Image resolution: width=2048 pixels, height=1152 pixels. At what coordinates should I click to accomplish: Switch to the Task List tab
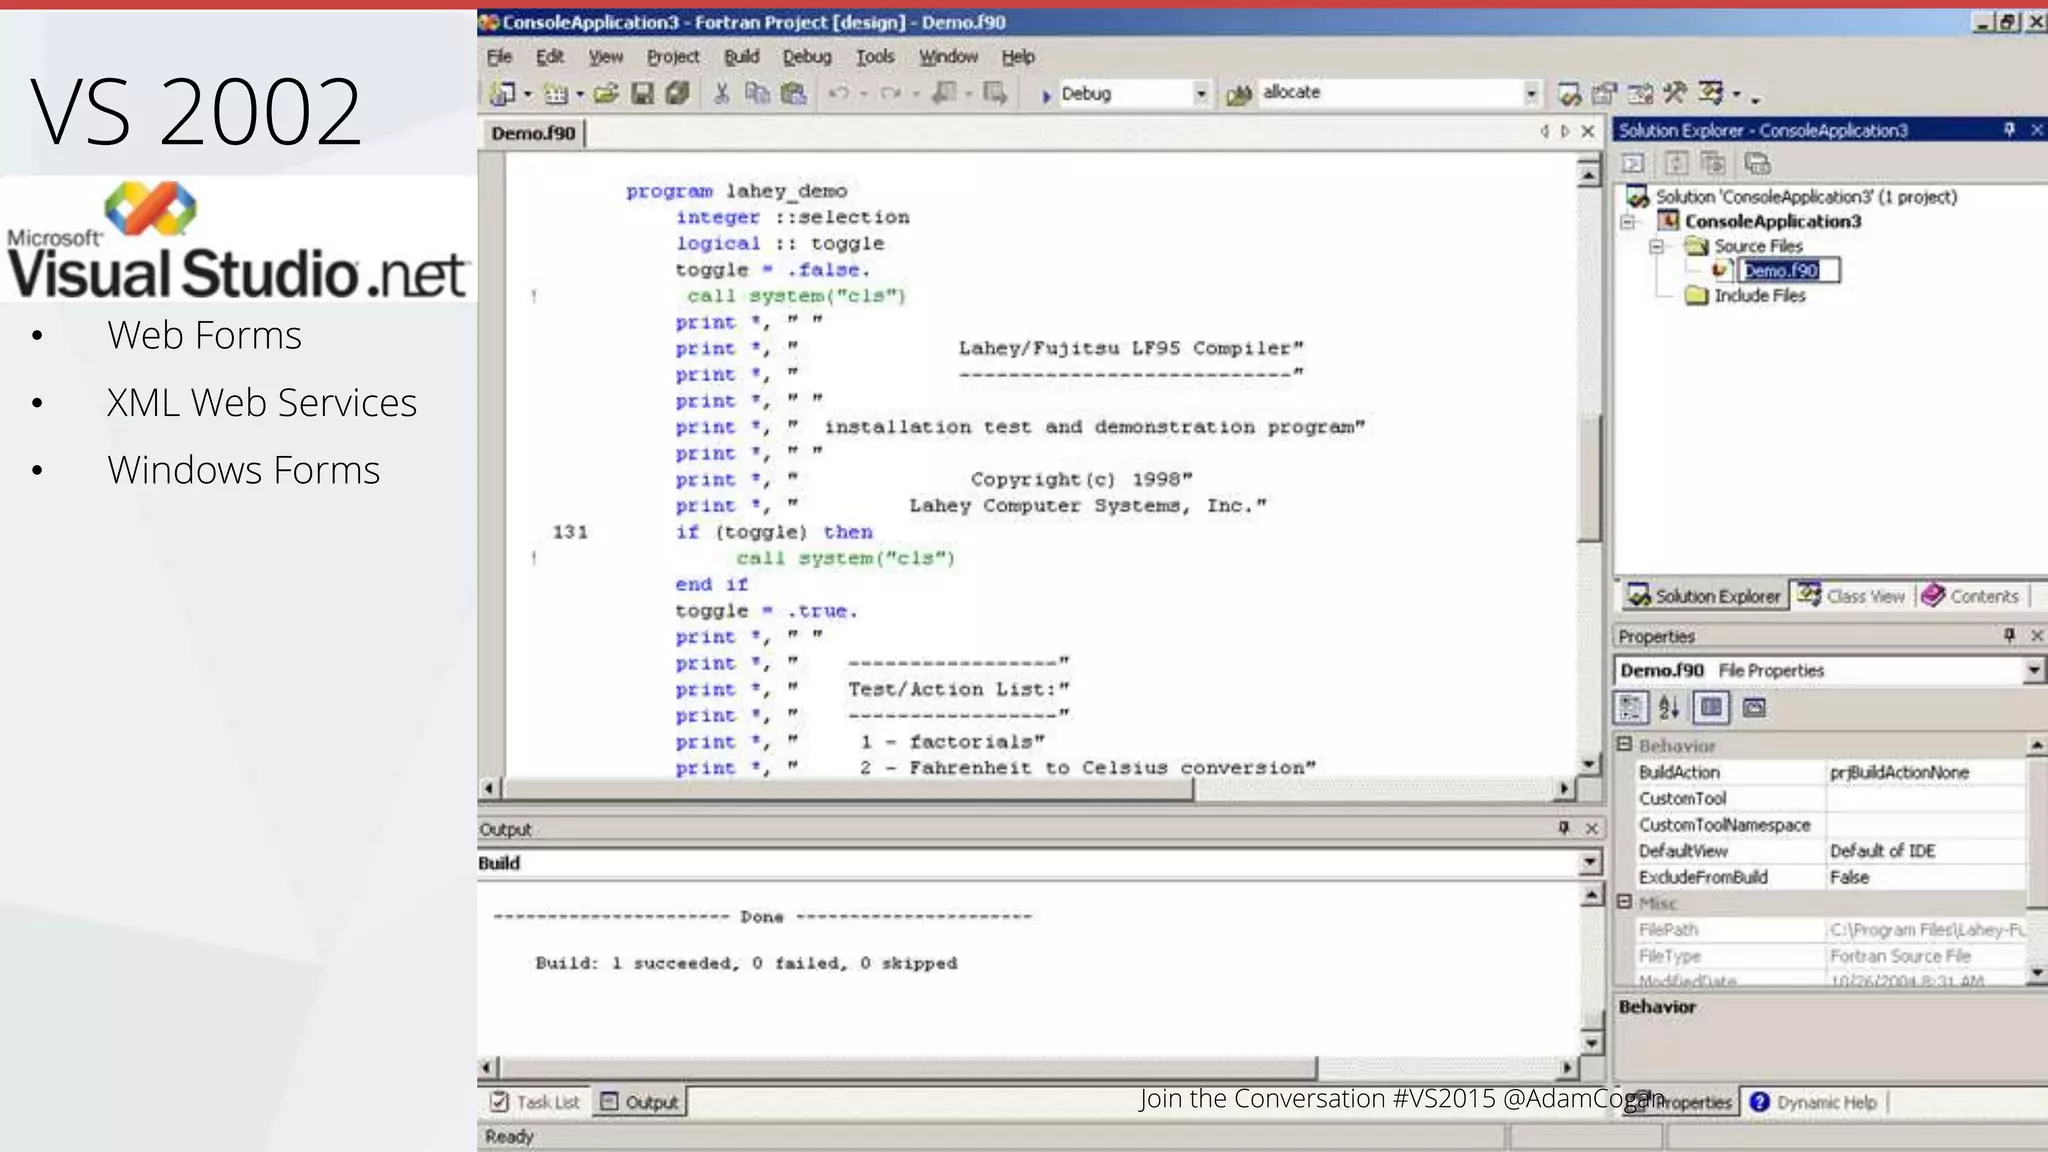(536, 1102)
